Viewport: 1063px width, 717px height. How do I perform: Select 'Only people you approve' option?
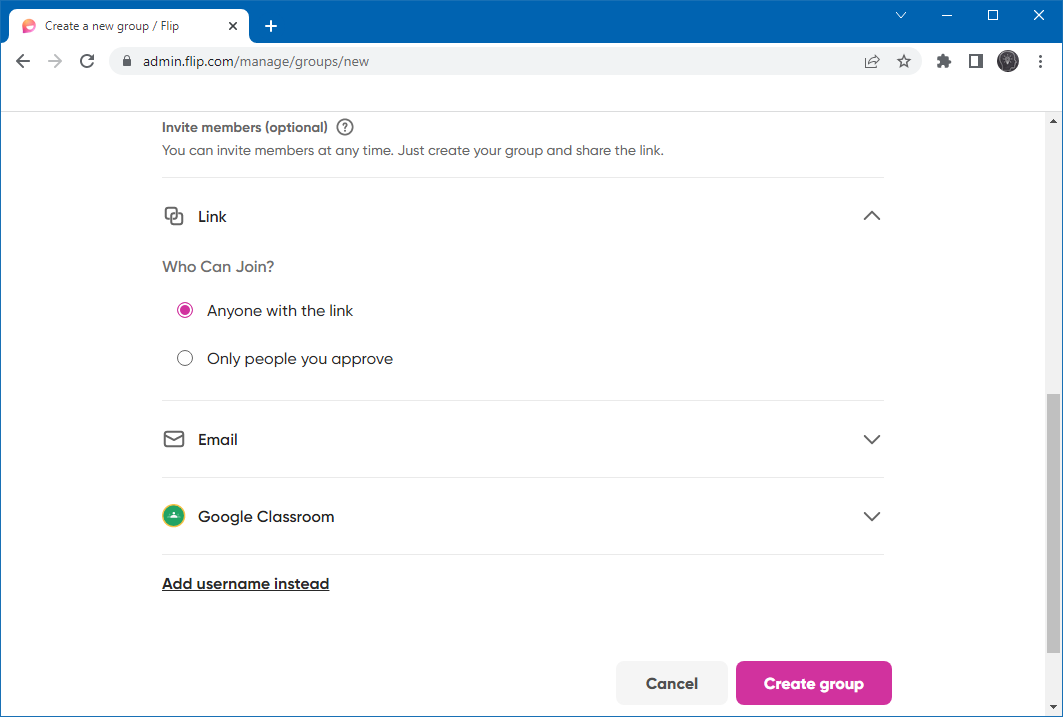185,358
